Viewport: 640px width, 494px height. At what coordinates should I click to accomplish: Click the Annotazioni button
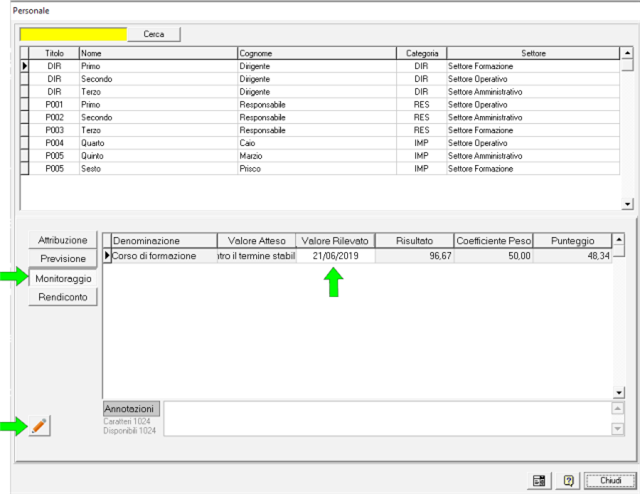pyautogui.click(x=131, y=409)
